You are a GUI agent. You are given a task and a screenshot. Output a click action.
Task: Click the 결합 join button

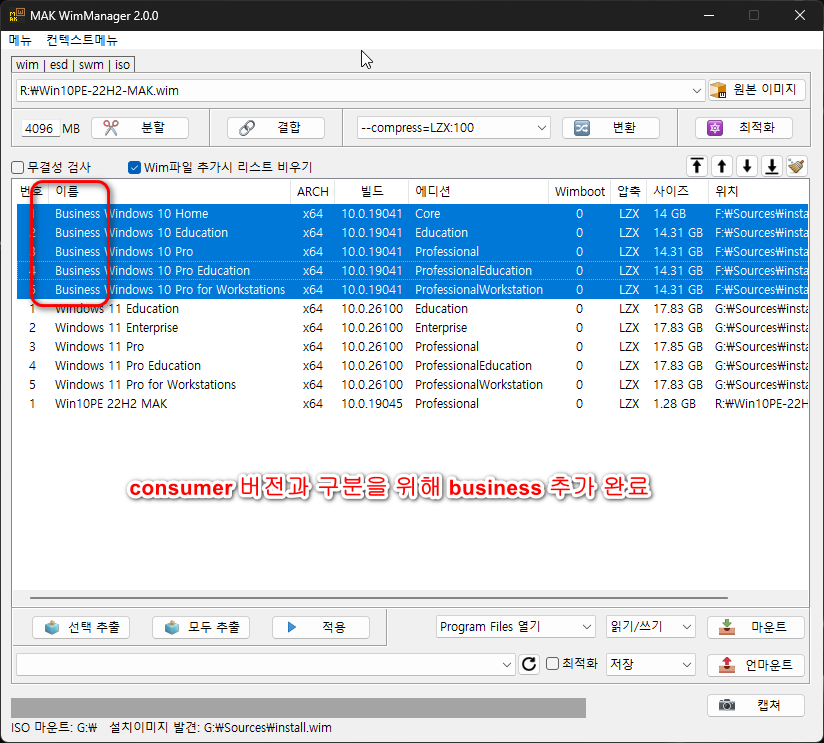pyautogui.click(x=276, y=128)
